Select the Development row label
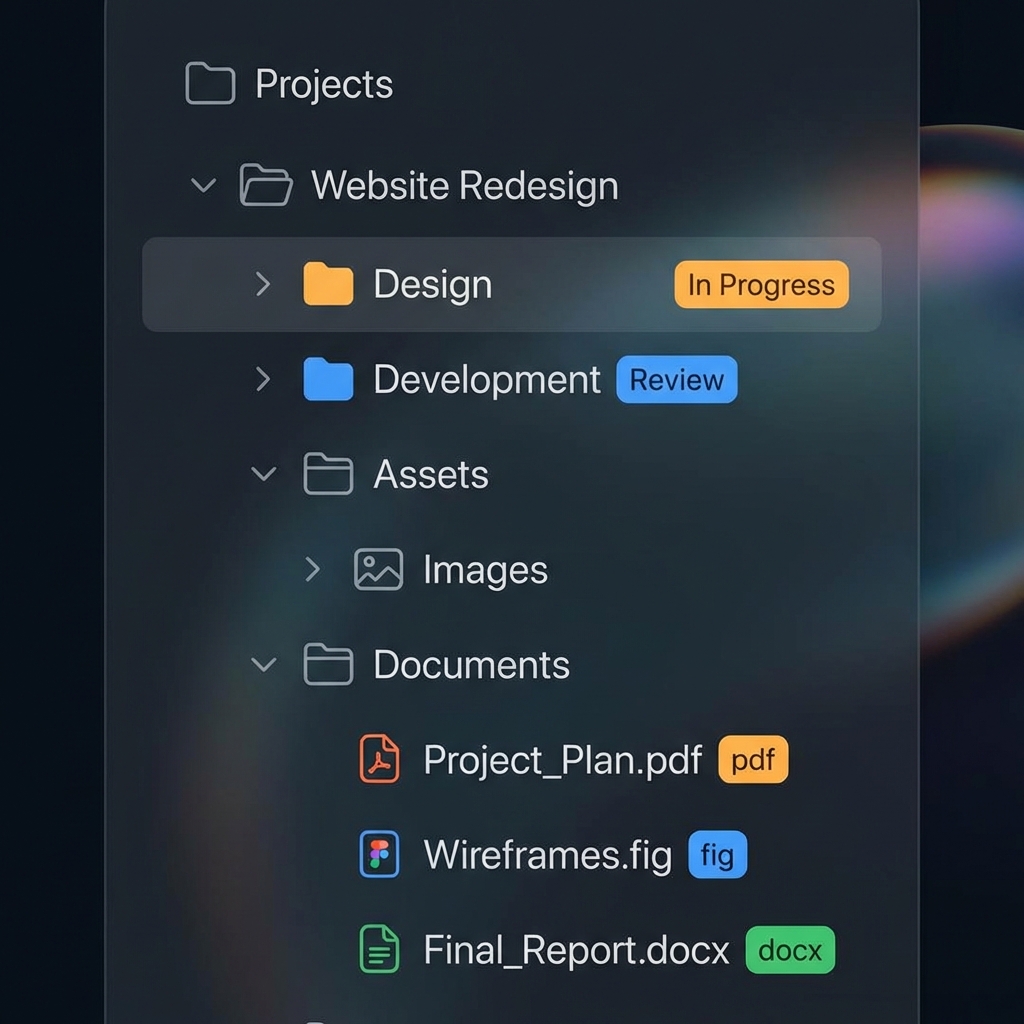This screenshot has width=1024, height=1024. 487,381
